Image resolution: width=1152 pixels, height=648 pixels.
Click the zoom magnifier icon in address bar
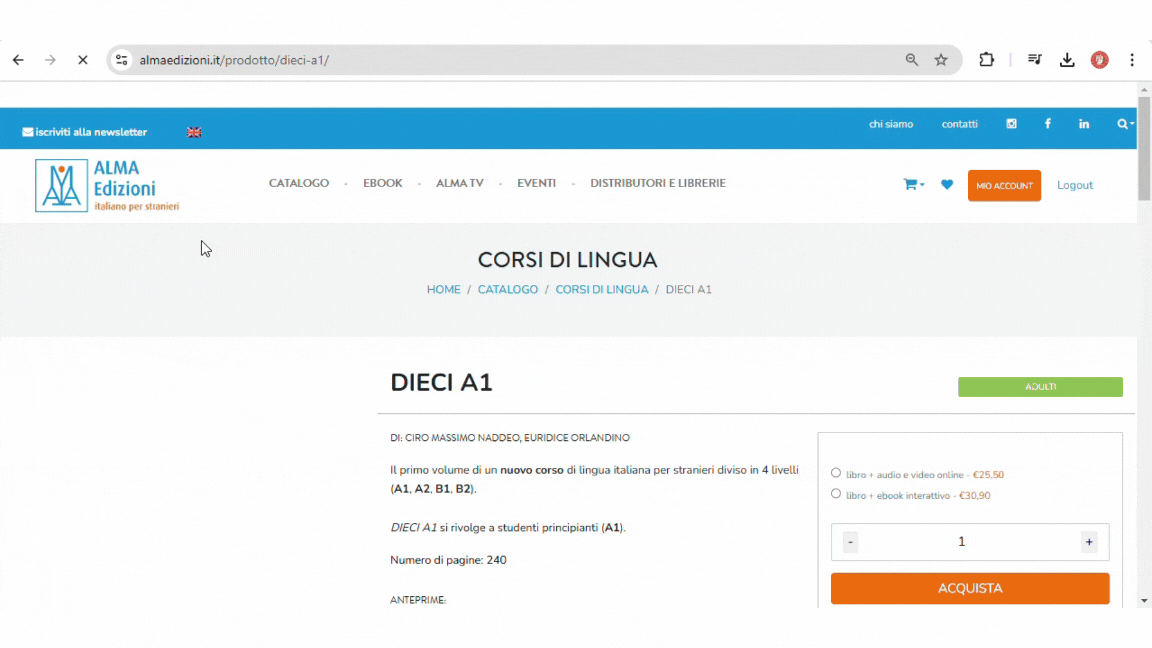(x=911, y=60)
